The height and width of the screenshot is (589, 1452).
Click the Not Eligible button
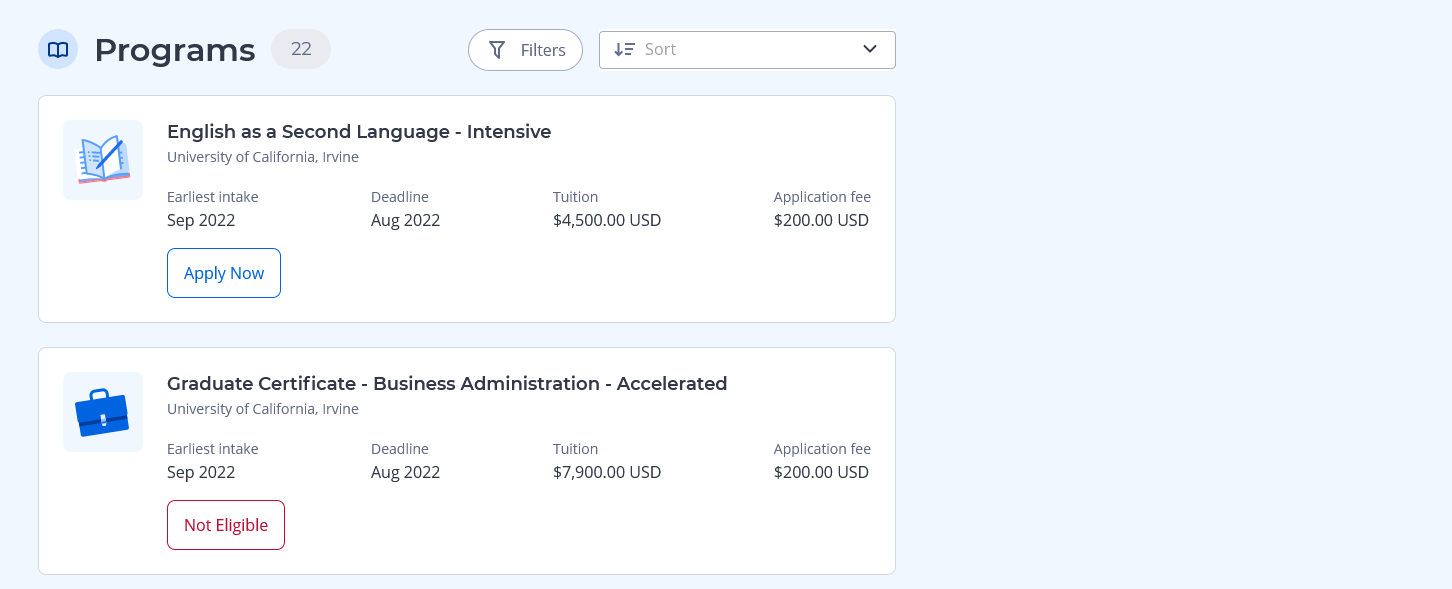[226, 525]
